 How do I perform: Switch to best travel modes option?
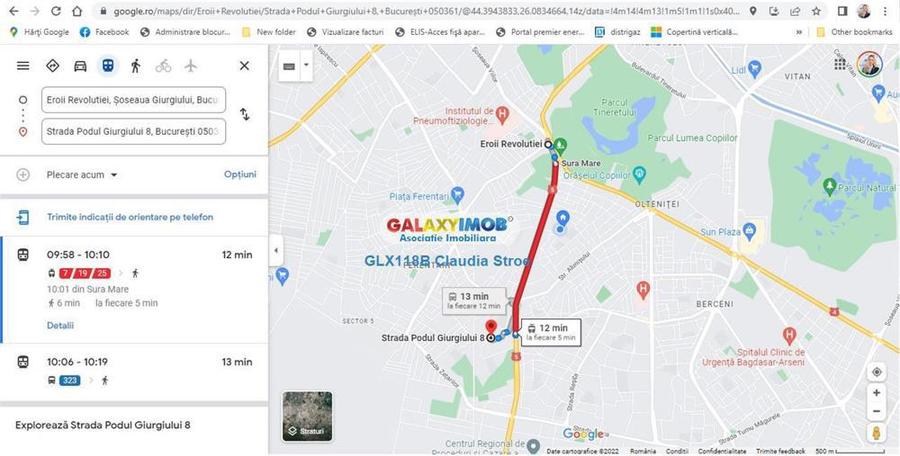(52, 66)
